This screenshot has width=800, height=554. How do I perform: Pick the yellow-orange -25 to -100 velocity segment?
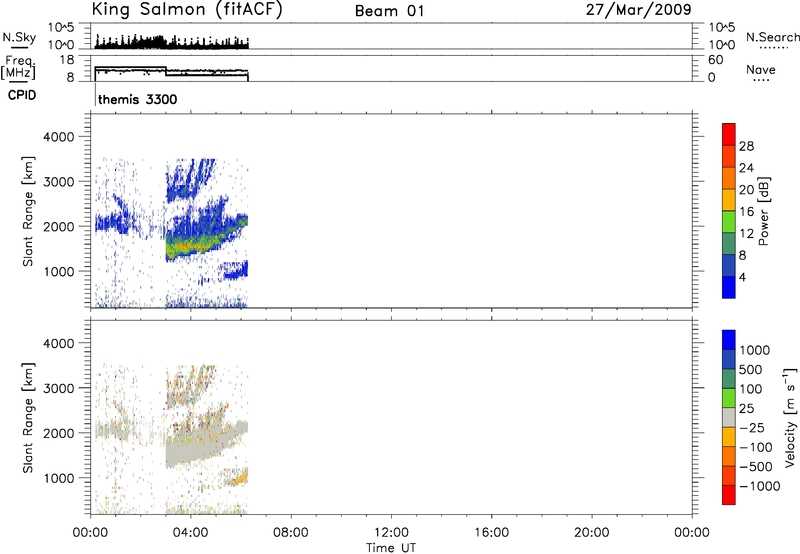point(729,437)
